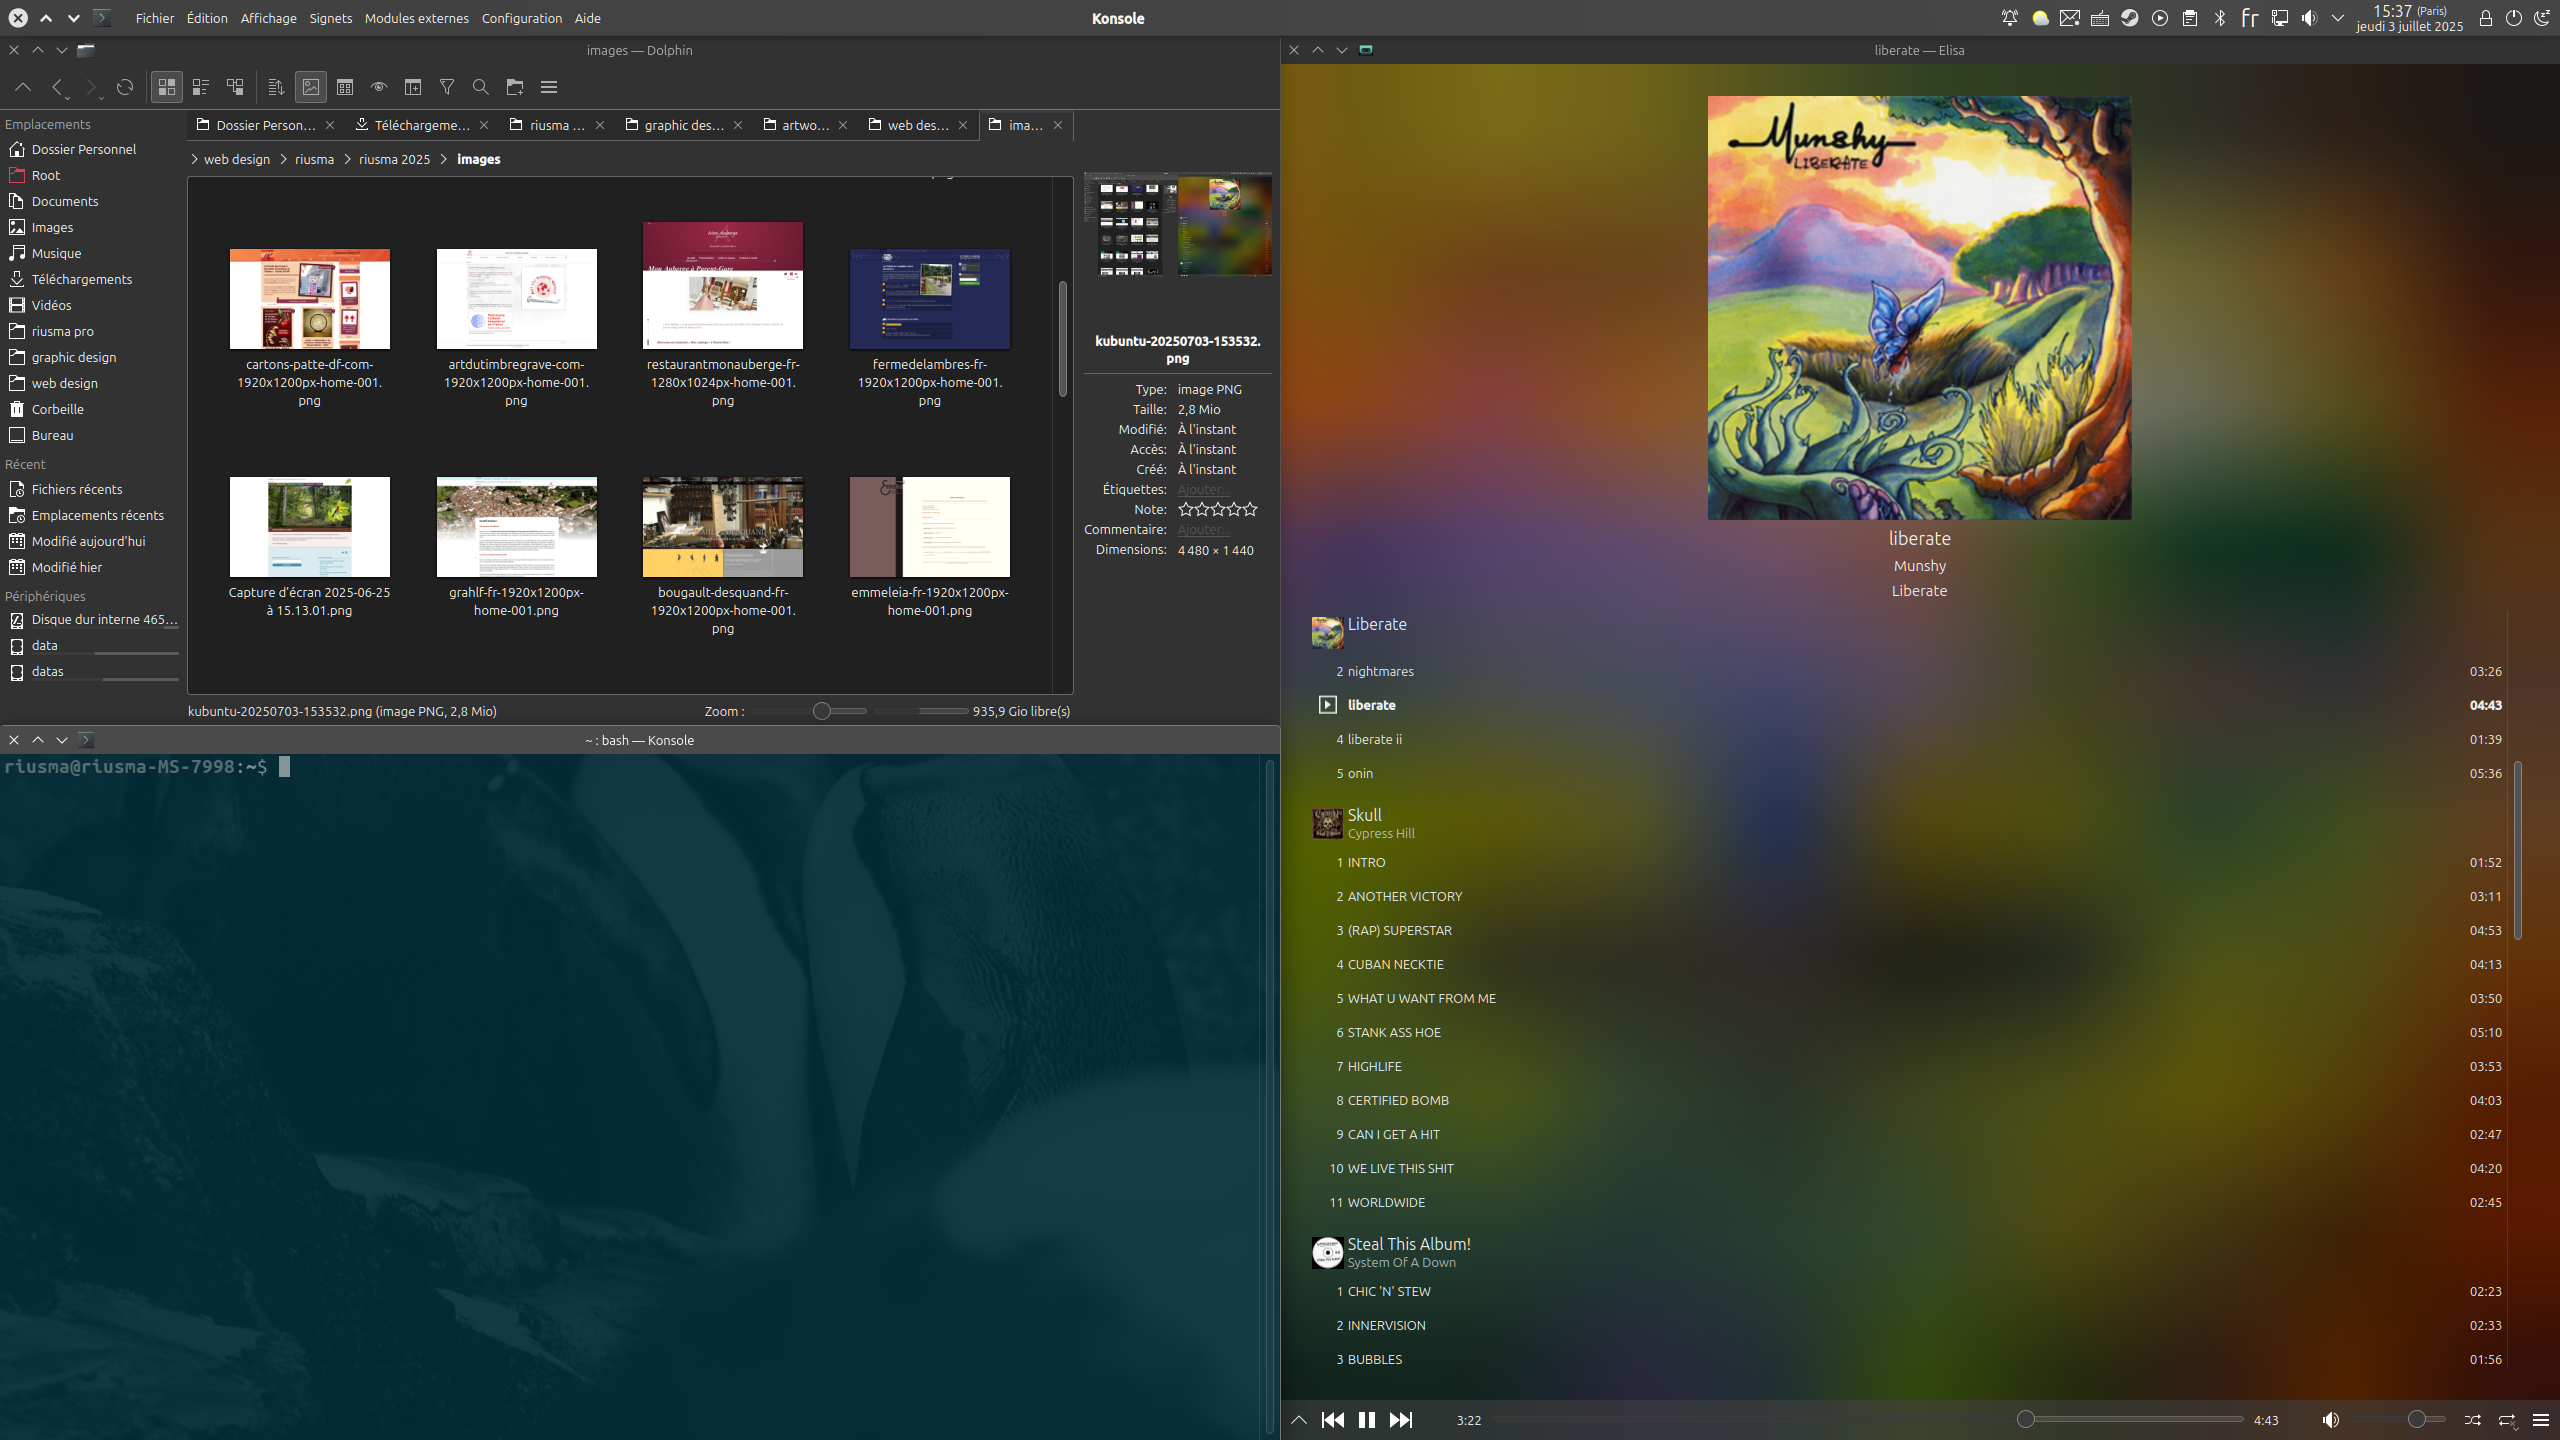Click the Dolphin file list scrollbar
The width and height of the screenshot is (2560, 1440).
tap(1062, 338)
